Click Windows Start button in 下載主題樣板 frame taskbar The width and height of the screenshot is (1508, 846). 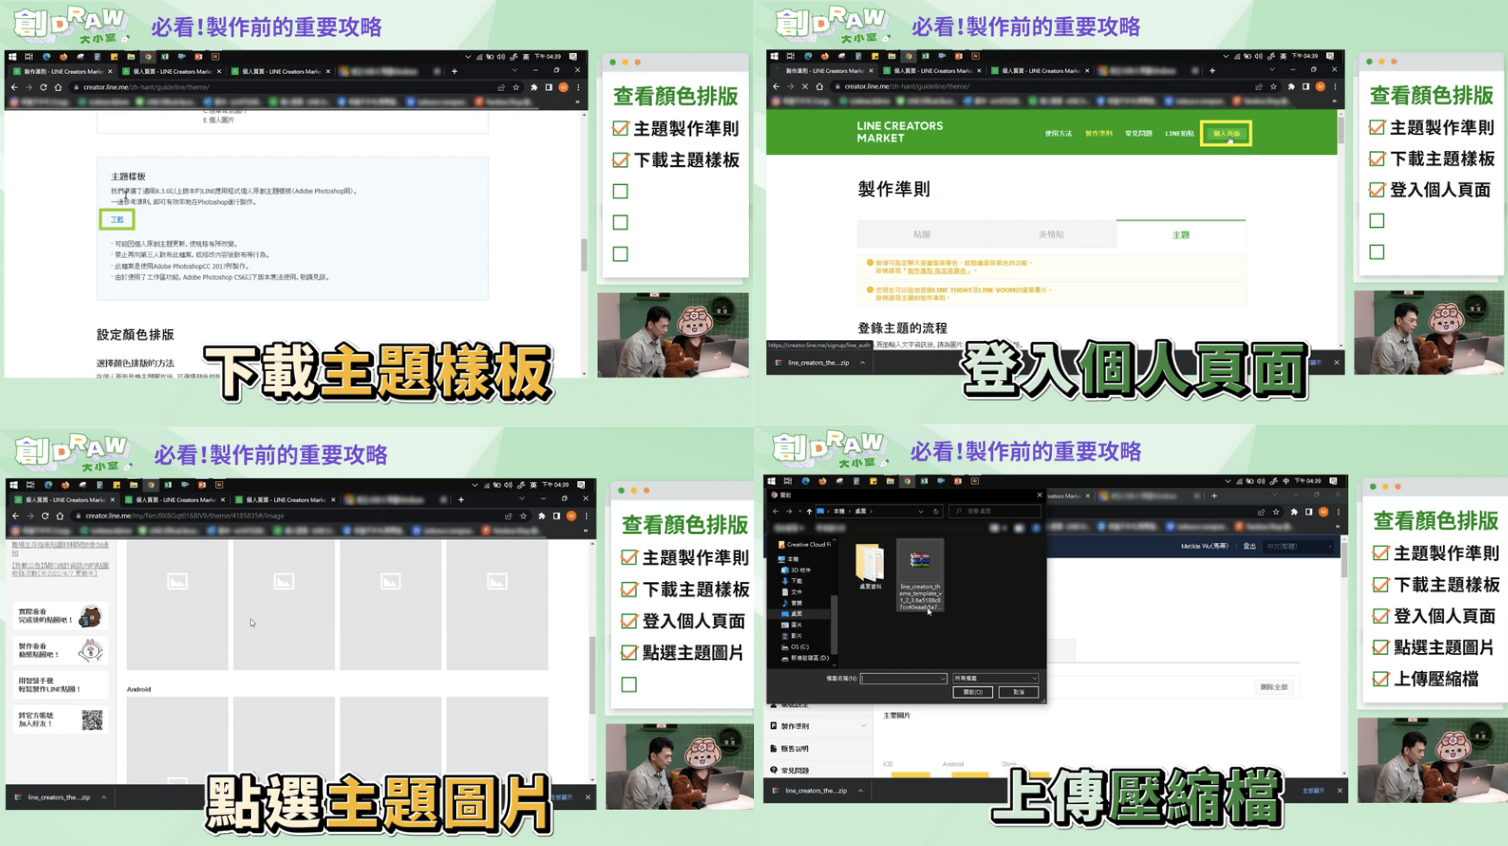click(13, 57)
